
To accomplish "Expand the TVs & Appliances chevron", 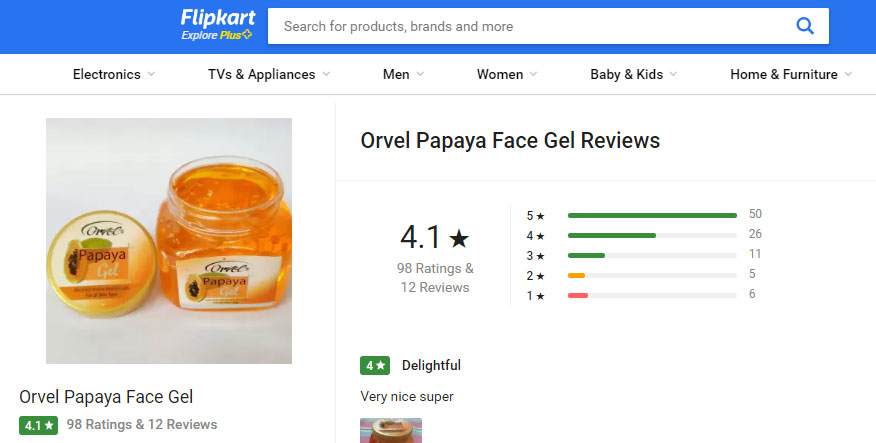I will [x=326, y=74].
